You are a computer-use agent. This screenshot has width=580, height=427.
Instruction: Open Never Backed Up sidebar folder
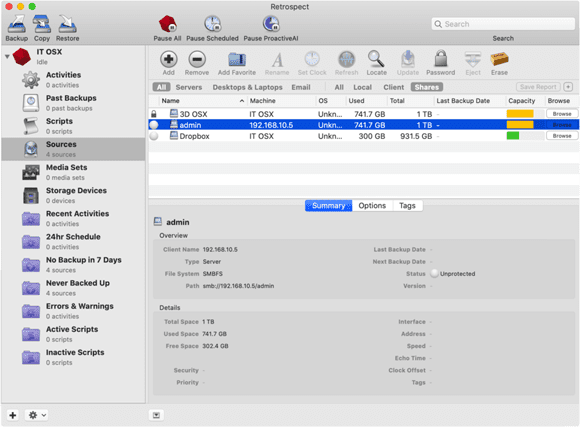pos(73,288)
